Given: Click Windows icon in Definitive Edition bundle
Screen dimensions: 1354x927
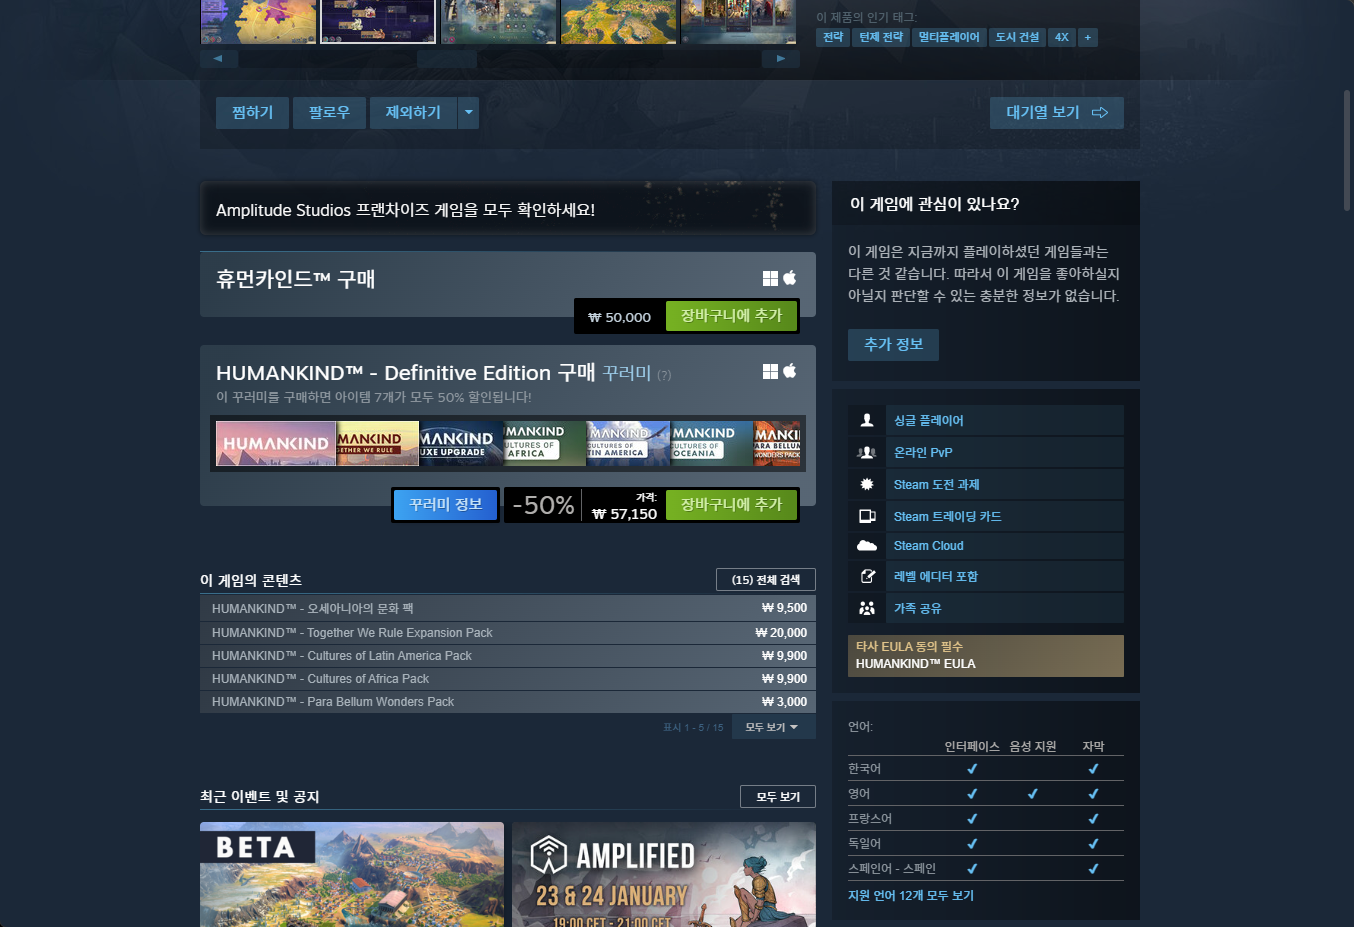Looking at the screenshot, I should tap(770, 371).
